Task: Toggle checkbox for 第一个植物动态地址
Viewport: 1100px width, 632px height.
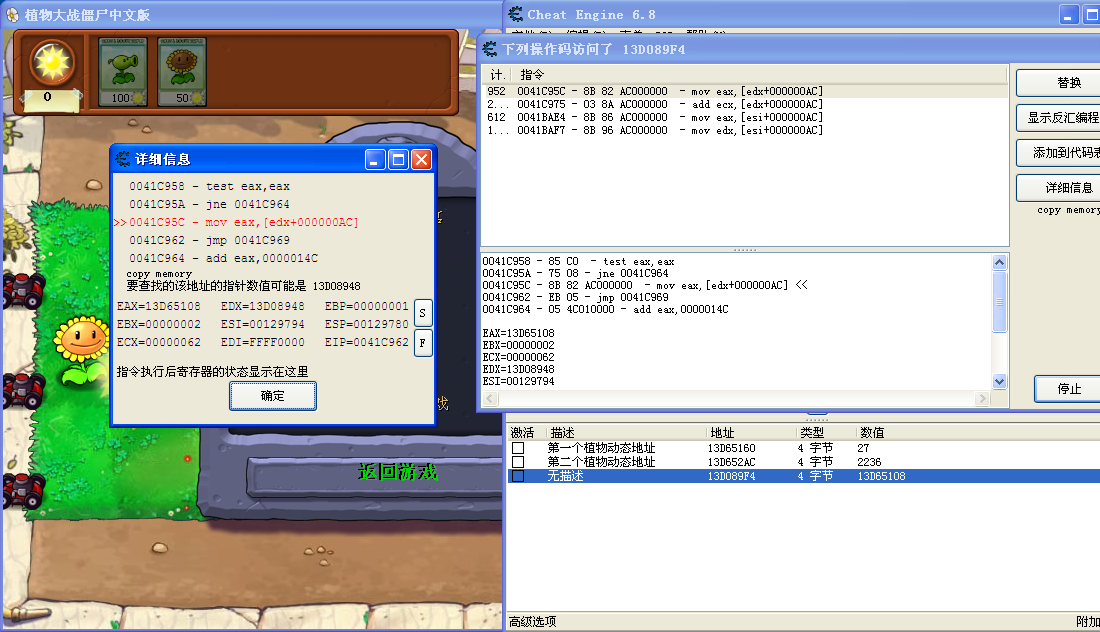Action: click(x=518, y=448)
